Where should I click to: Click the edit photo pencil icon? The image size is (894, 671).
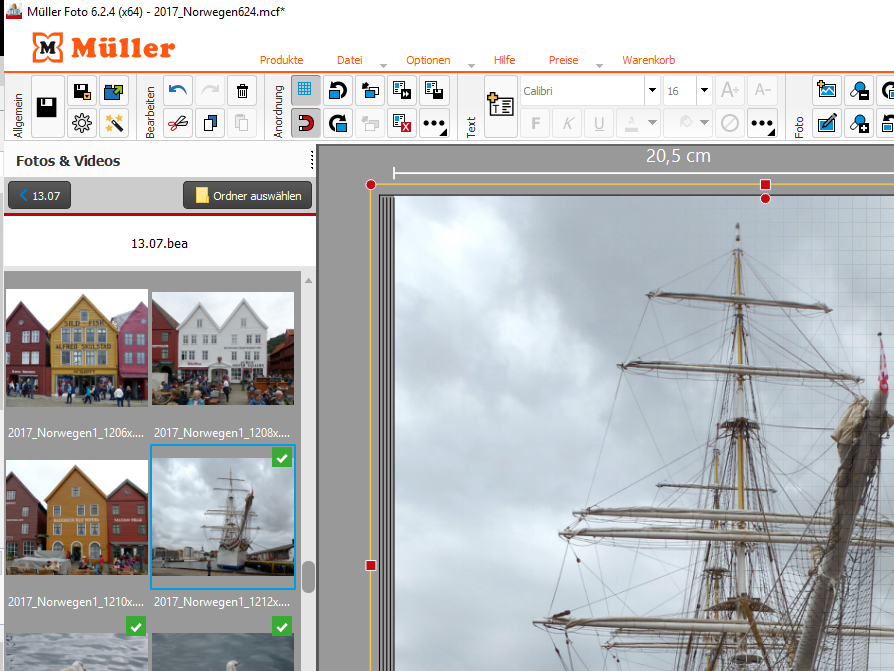click(x=826, y=124)
